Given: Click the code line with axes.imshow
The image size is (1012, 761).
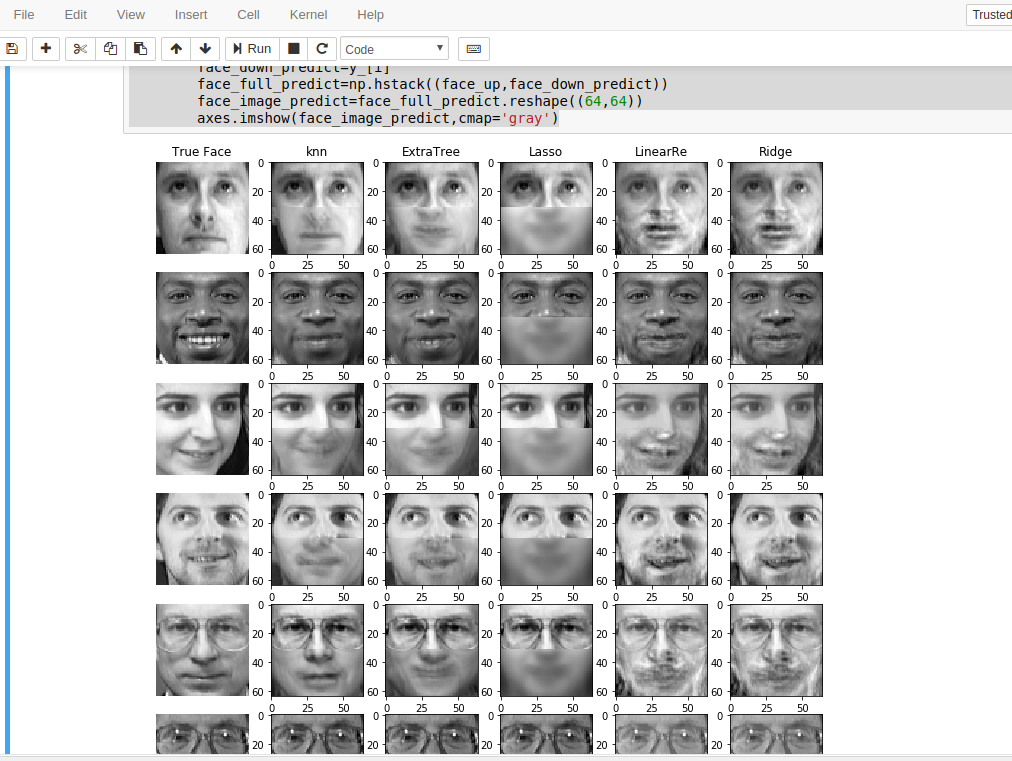Looking at the screenshot, I should 378,118.
